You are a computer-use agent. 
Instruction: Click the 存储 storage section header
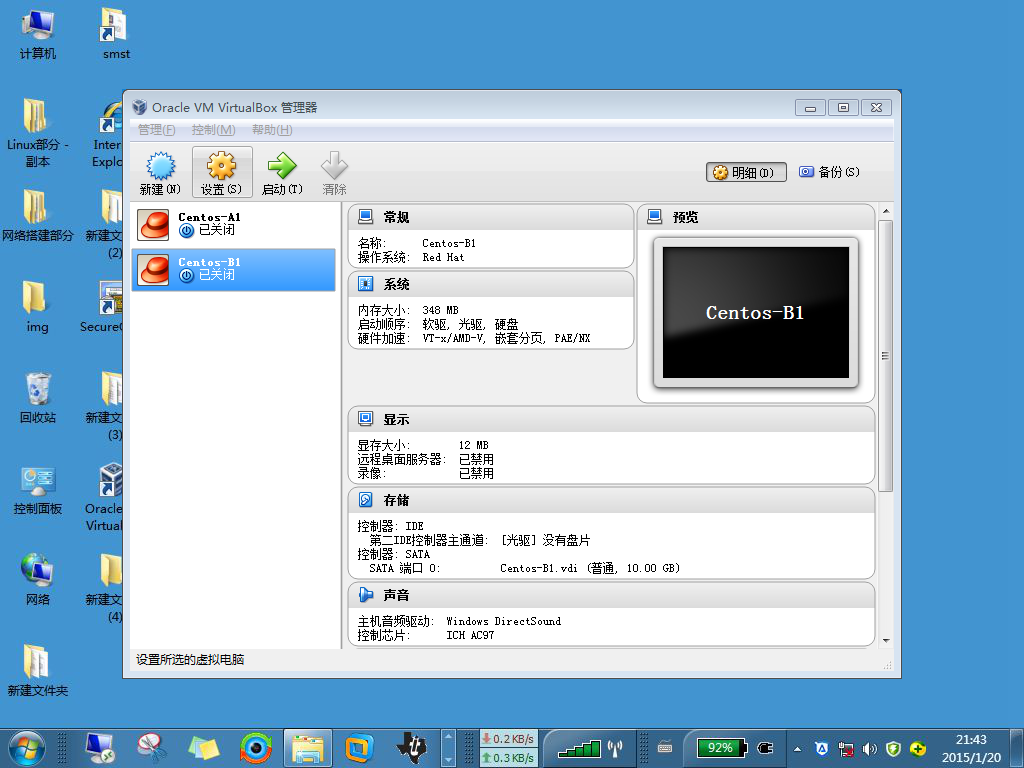click(611, 500)
